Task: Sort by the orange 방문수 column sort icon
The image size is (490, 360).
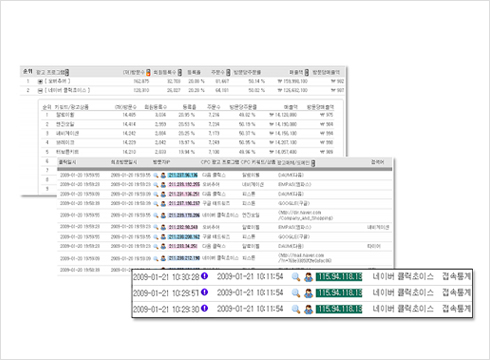Action: pos(148,72)
